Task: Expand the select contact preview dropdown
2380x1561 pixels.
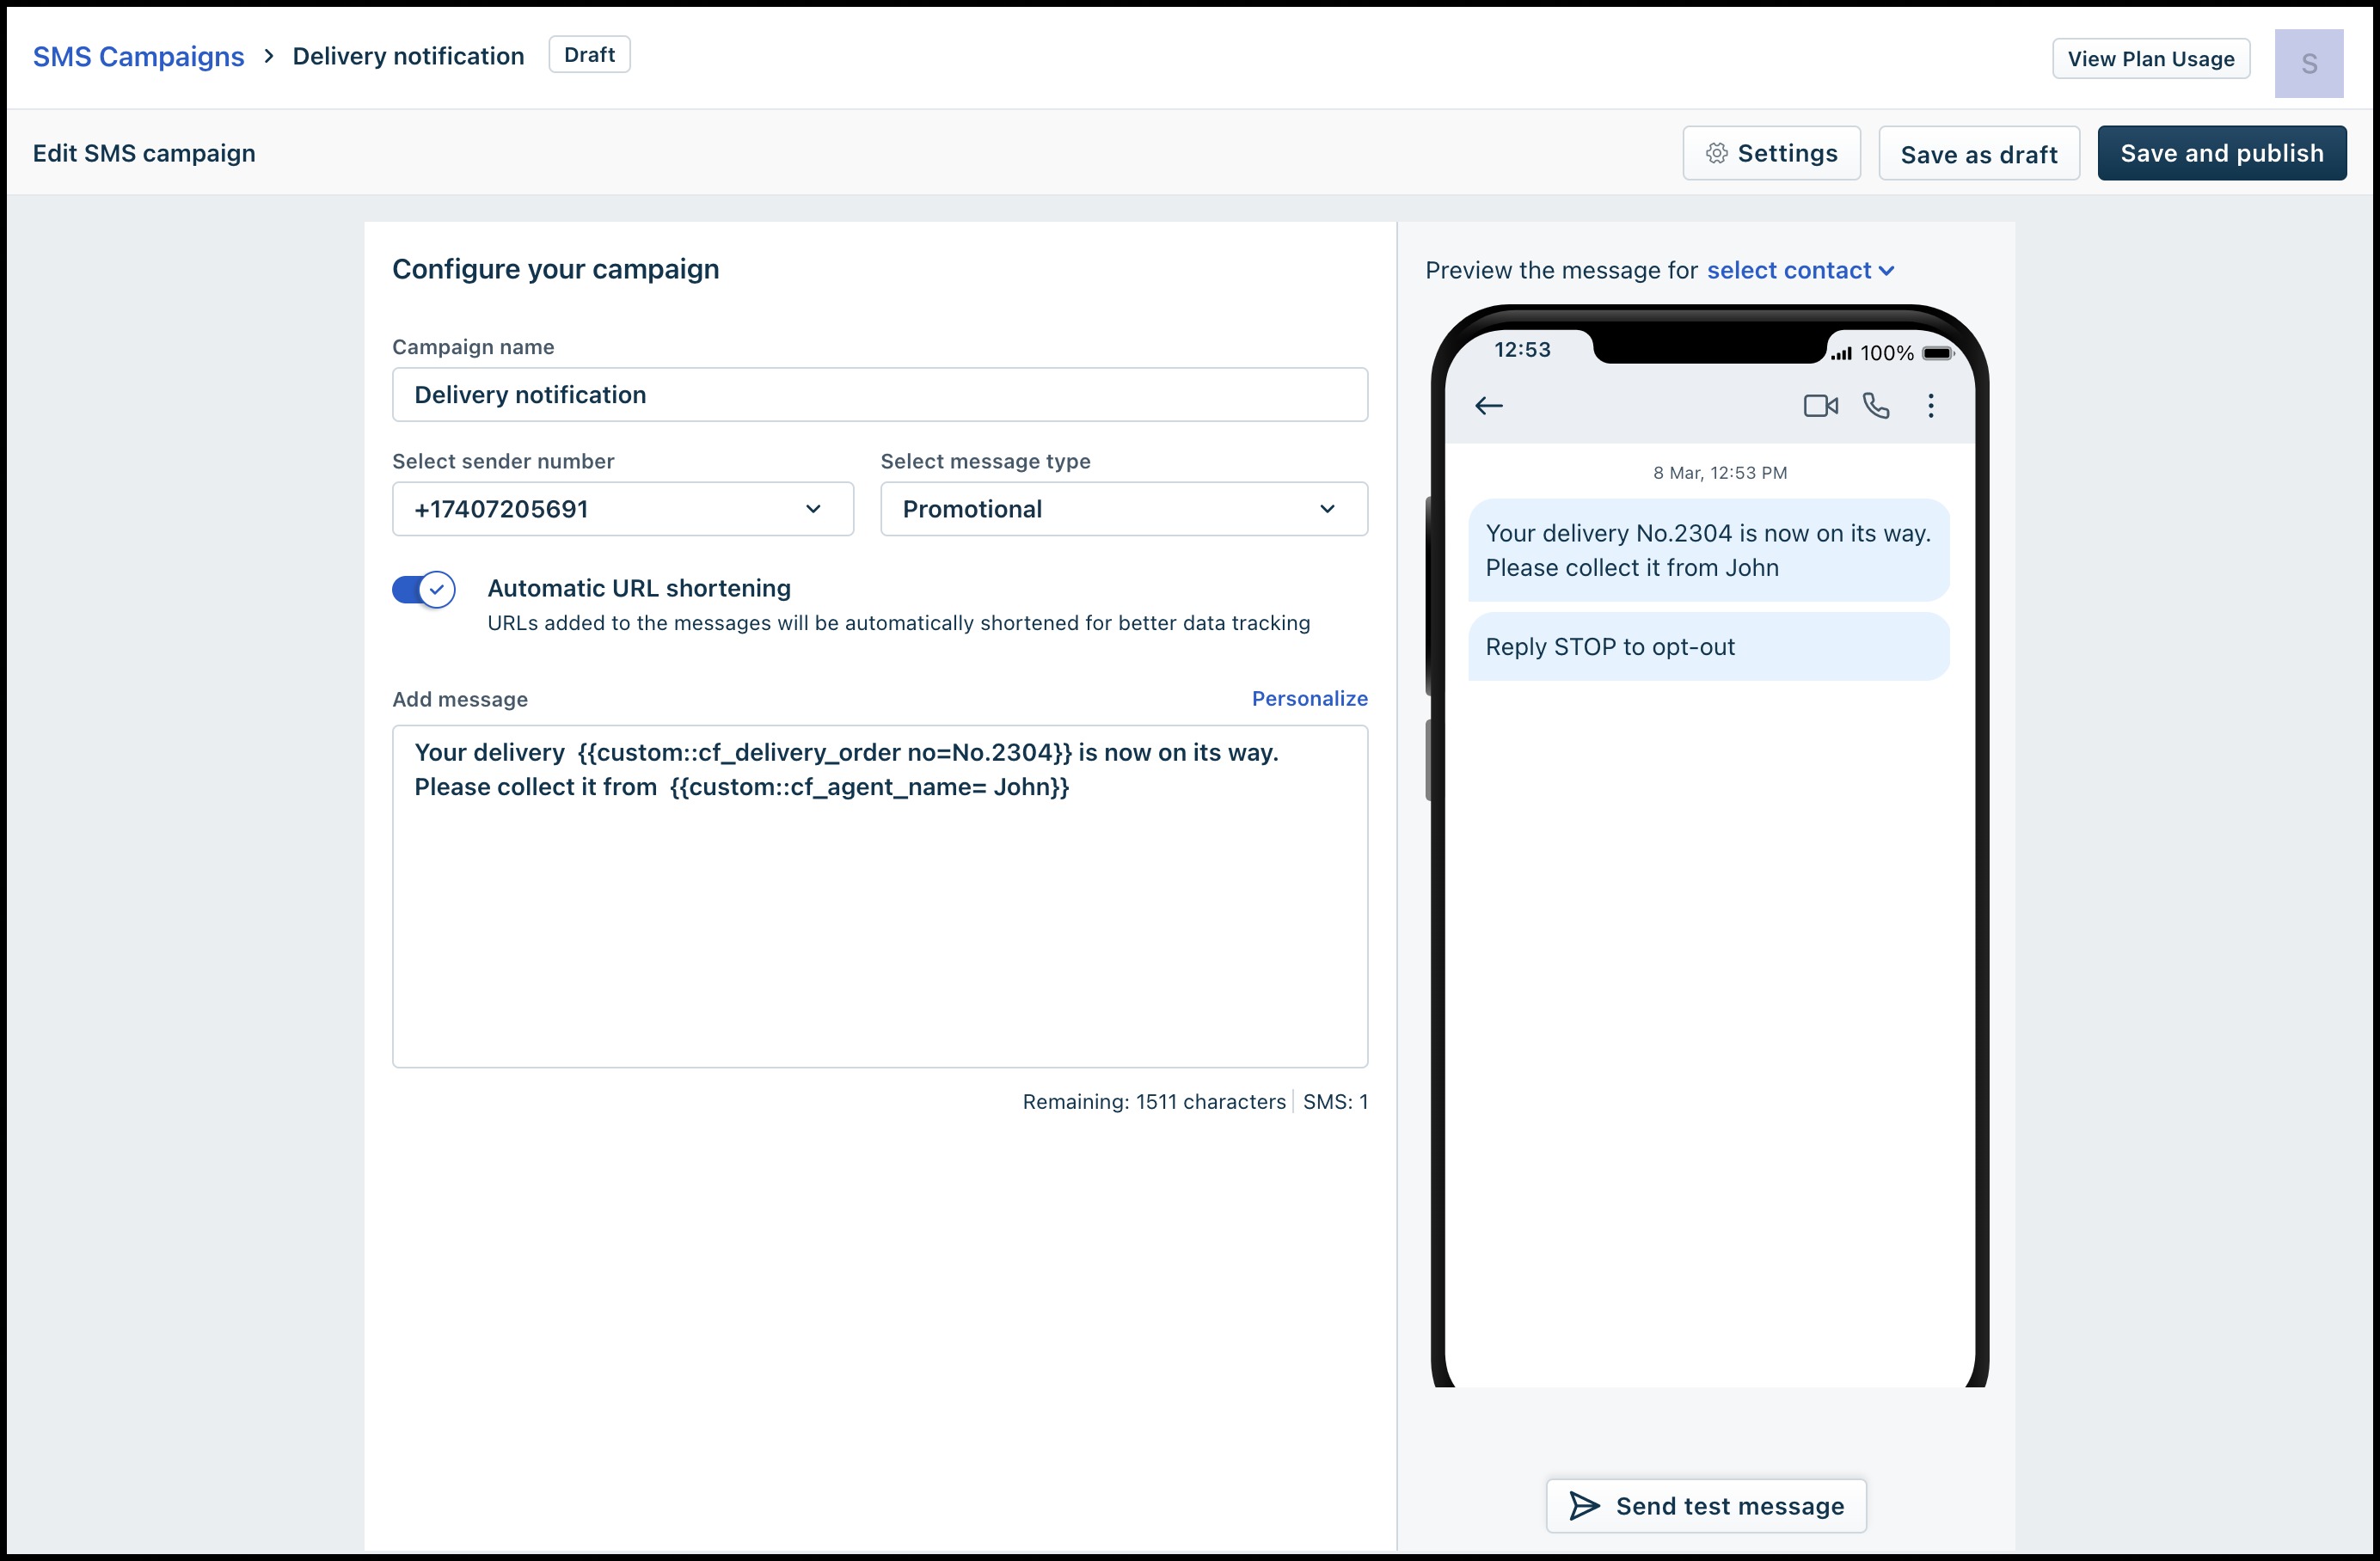Action: point(1800,270)
